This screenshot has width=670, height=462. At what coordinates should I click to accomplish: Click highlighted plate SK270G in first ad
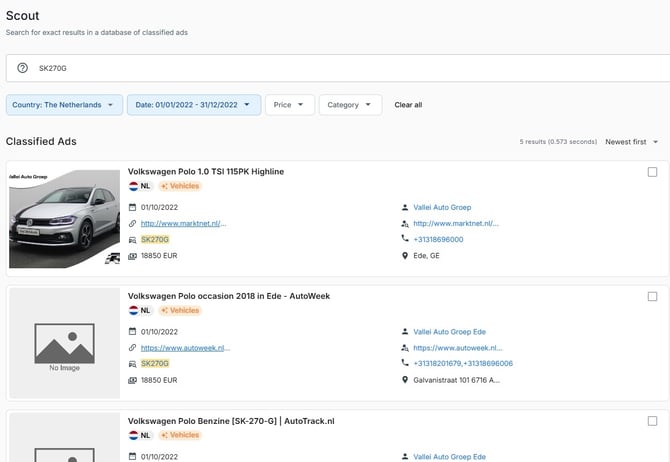(155, 239)
